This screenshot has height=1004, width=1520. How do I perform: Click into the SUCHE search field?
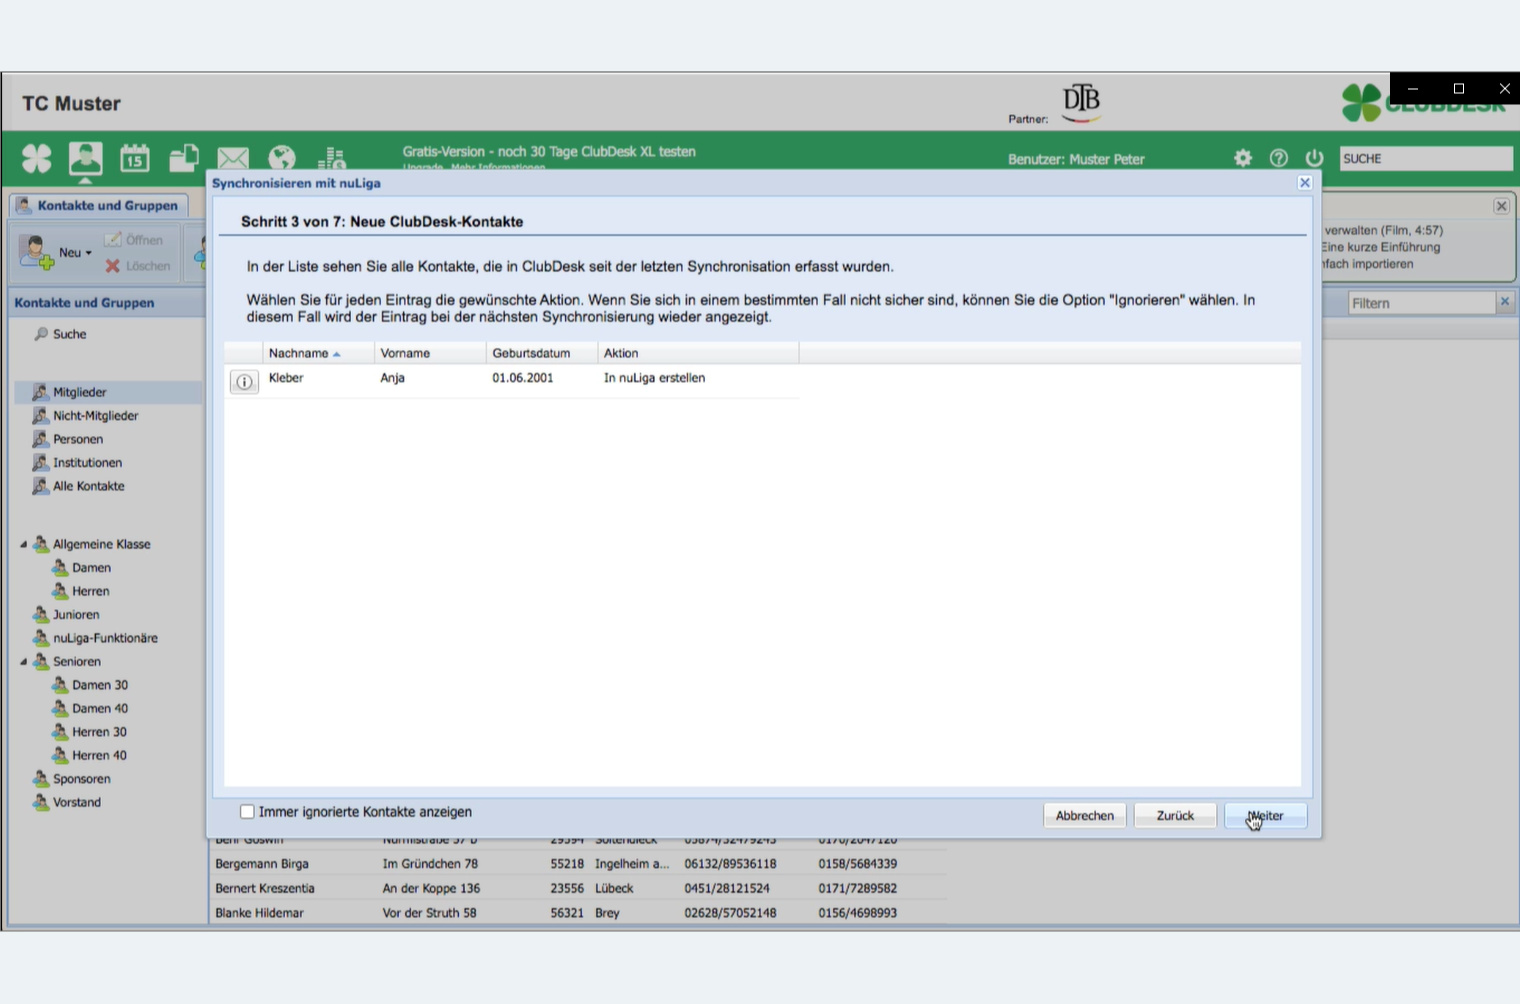pyautogui.click(x=1424, y=159)
